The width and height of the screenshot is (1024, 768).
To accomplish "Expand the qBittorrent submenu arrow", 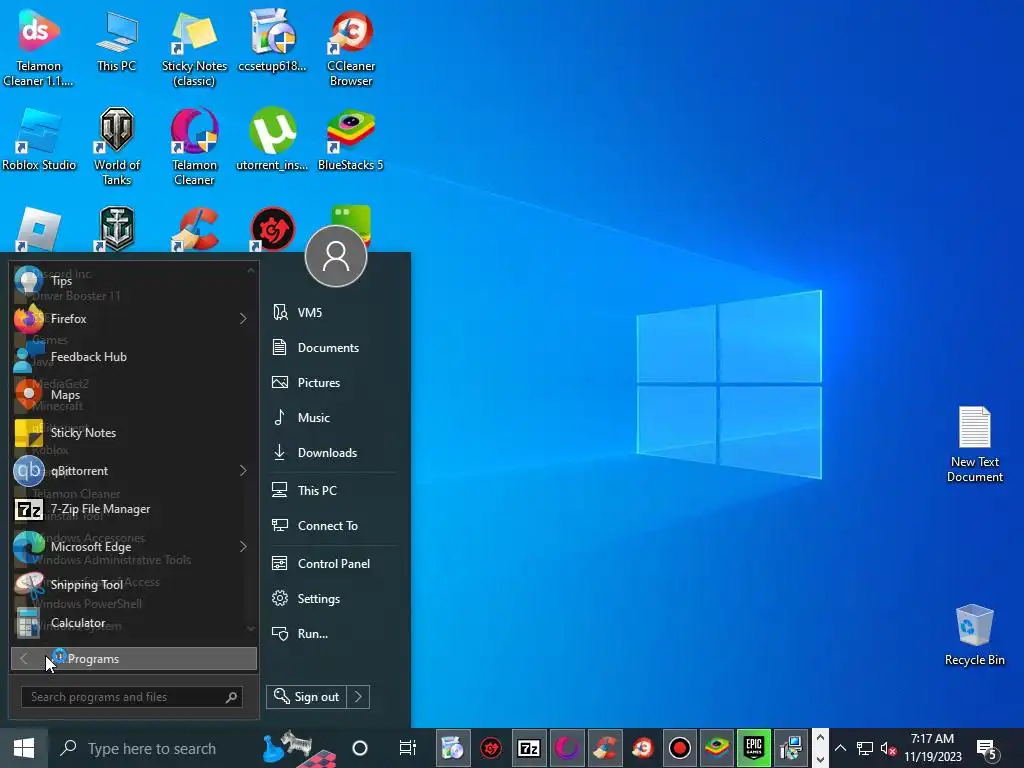I will [x=243, y=471].
